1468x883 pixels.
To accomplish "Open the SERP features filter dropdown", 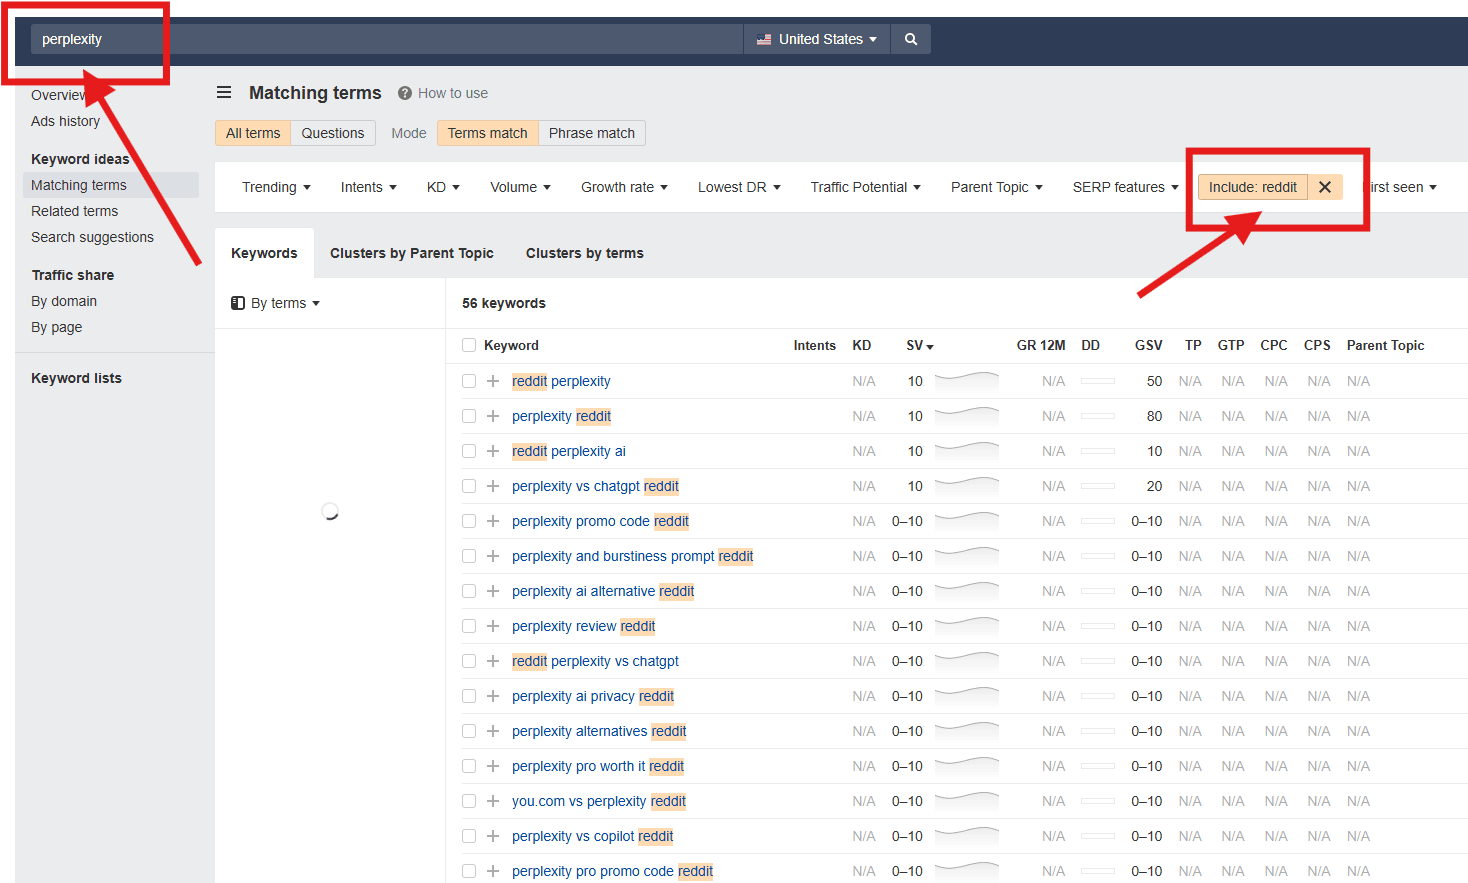I will coord(1125,187).
